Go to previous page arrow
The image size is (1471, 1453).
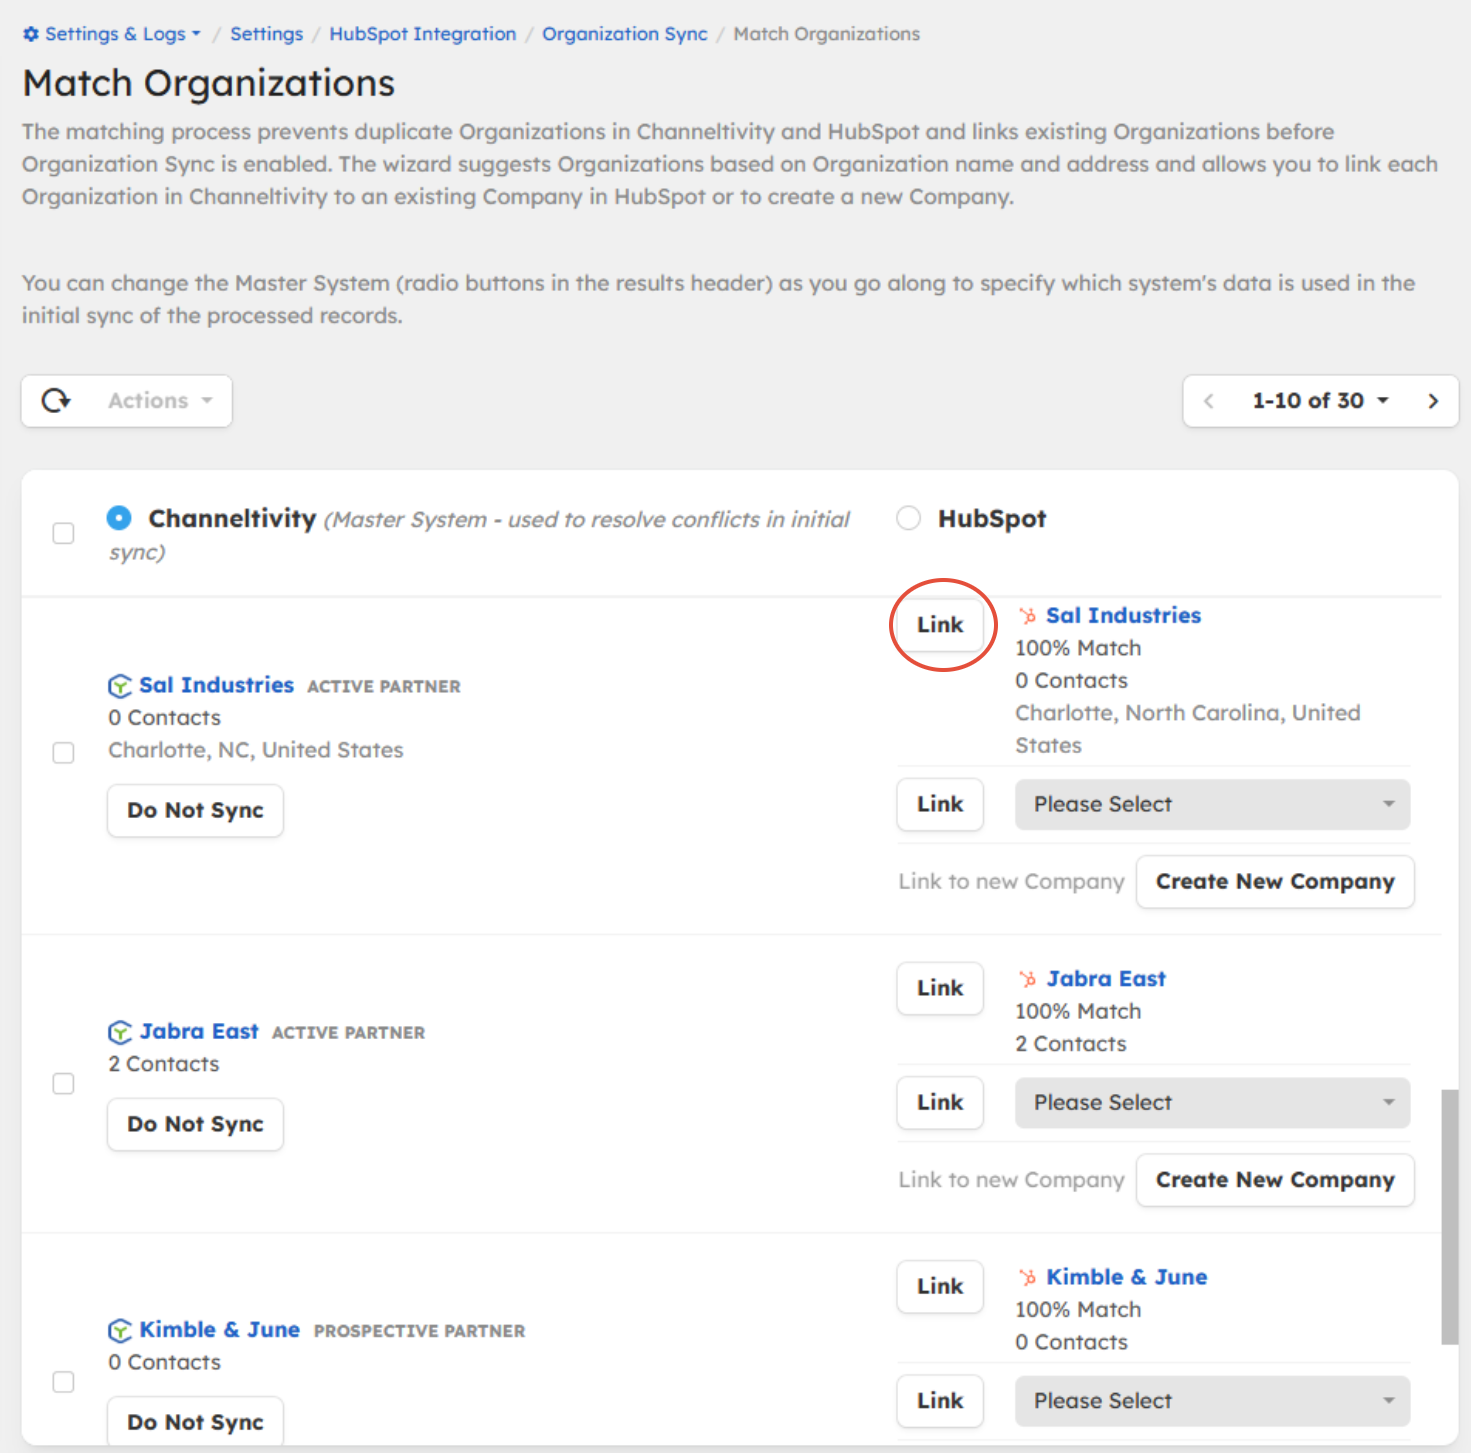1209,401
